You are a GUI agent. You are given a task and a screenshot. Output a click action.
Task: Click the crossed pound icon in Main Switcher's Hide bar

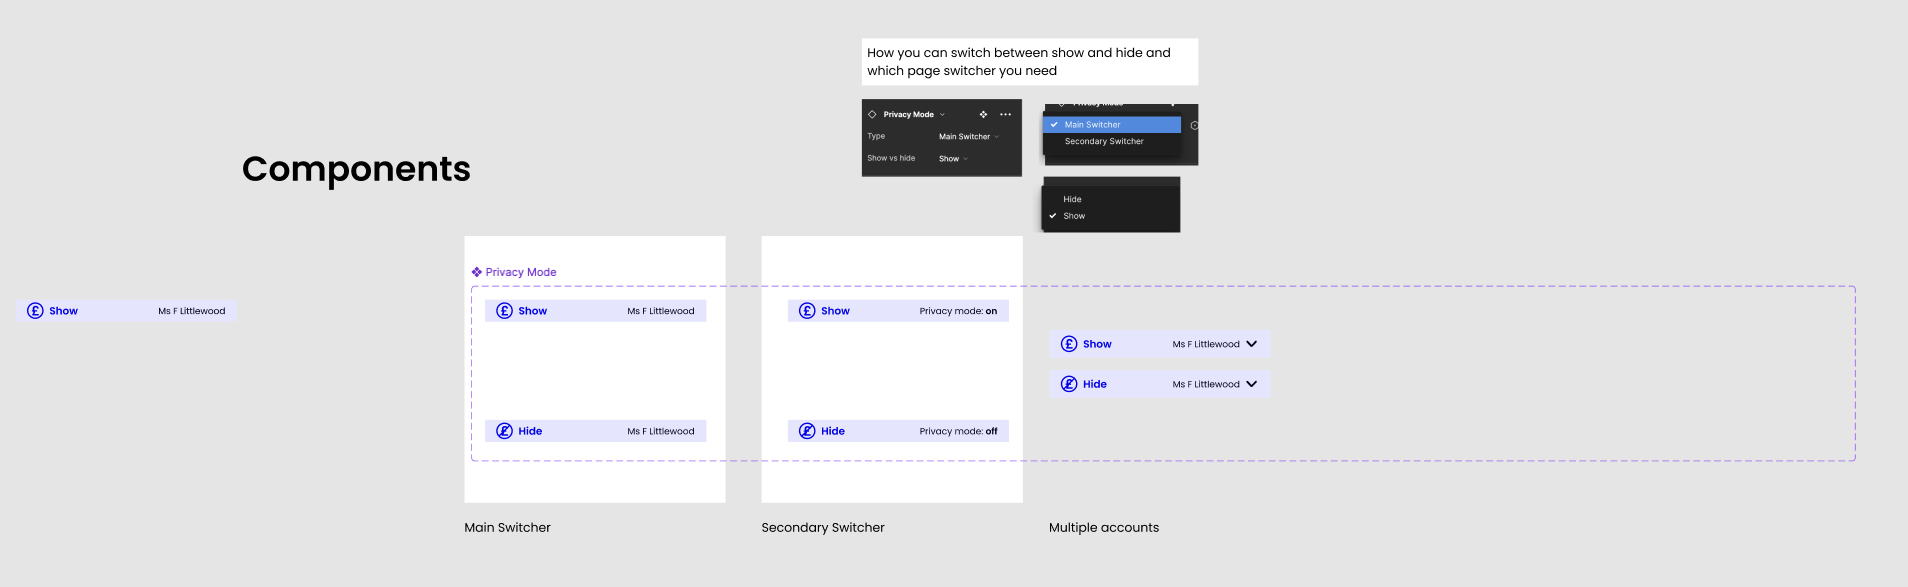click(504, 431)
